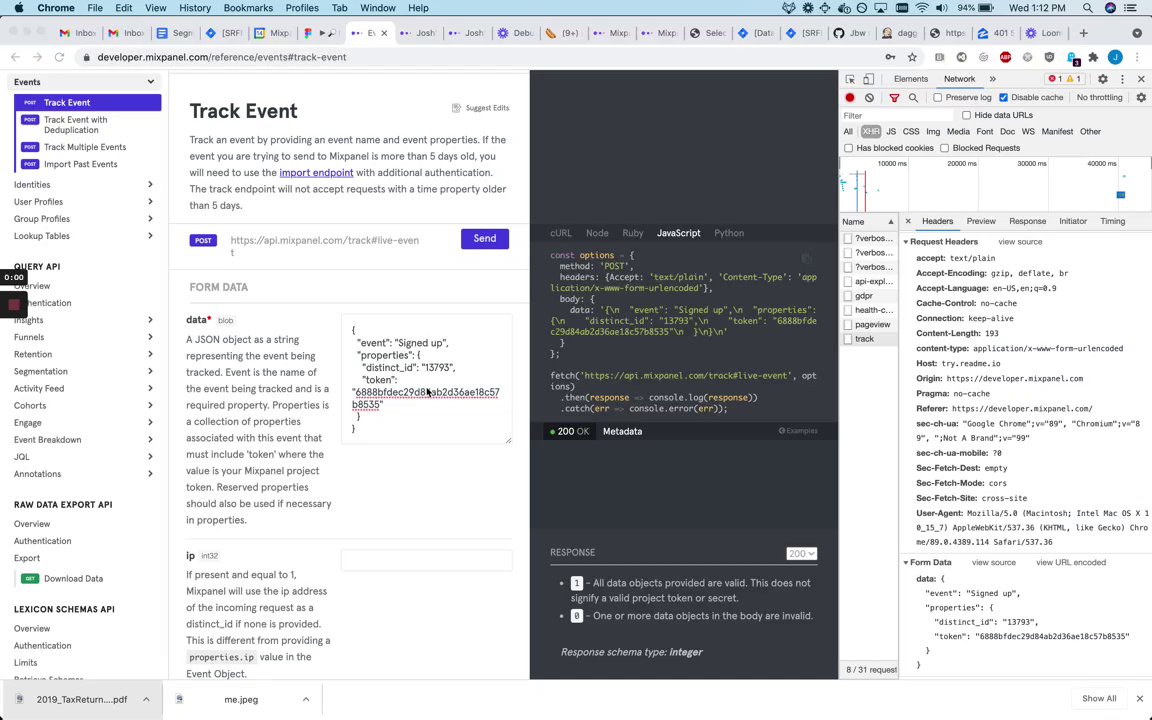Image resolution: width=1152 pixels, height=720 pixels.
Task: Open options for me.jpeg download
Action: (x=306, y=699)
